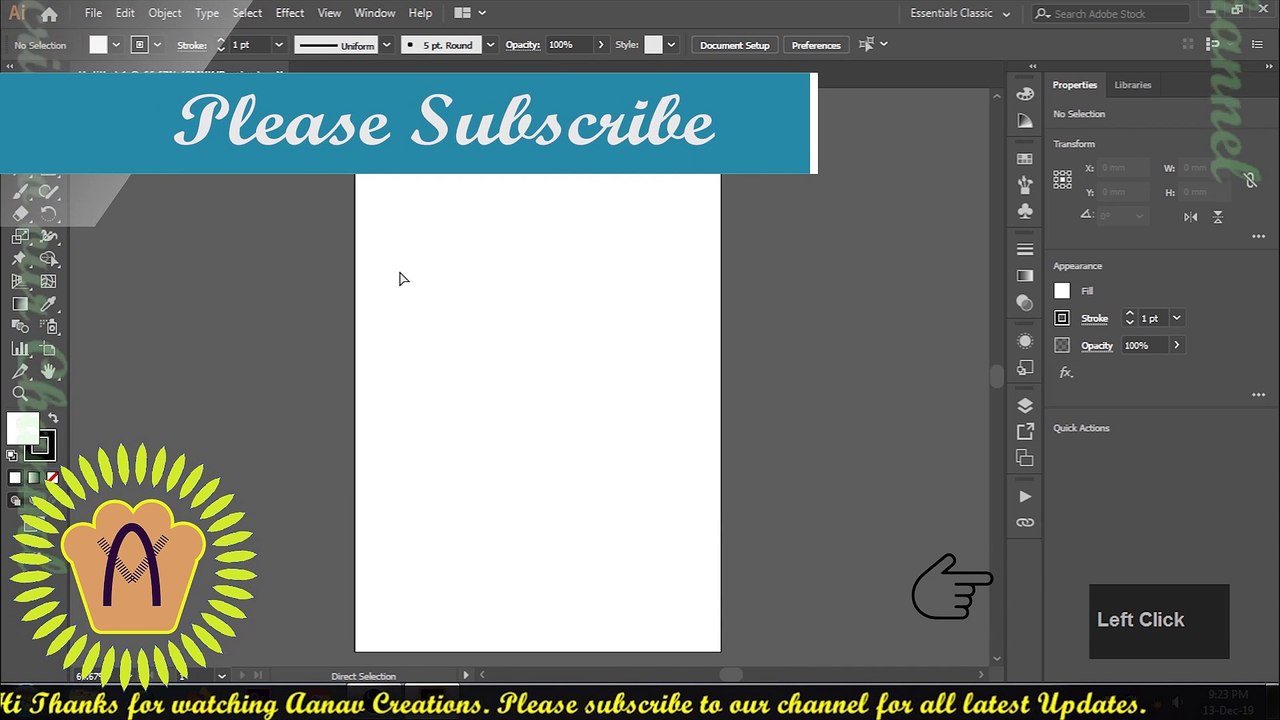Open stroke color dropdown in control bar
Viewport: 1280px width, 720px height.
click(157, 45)
